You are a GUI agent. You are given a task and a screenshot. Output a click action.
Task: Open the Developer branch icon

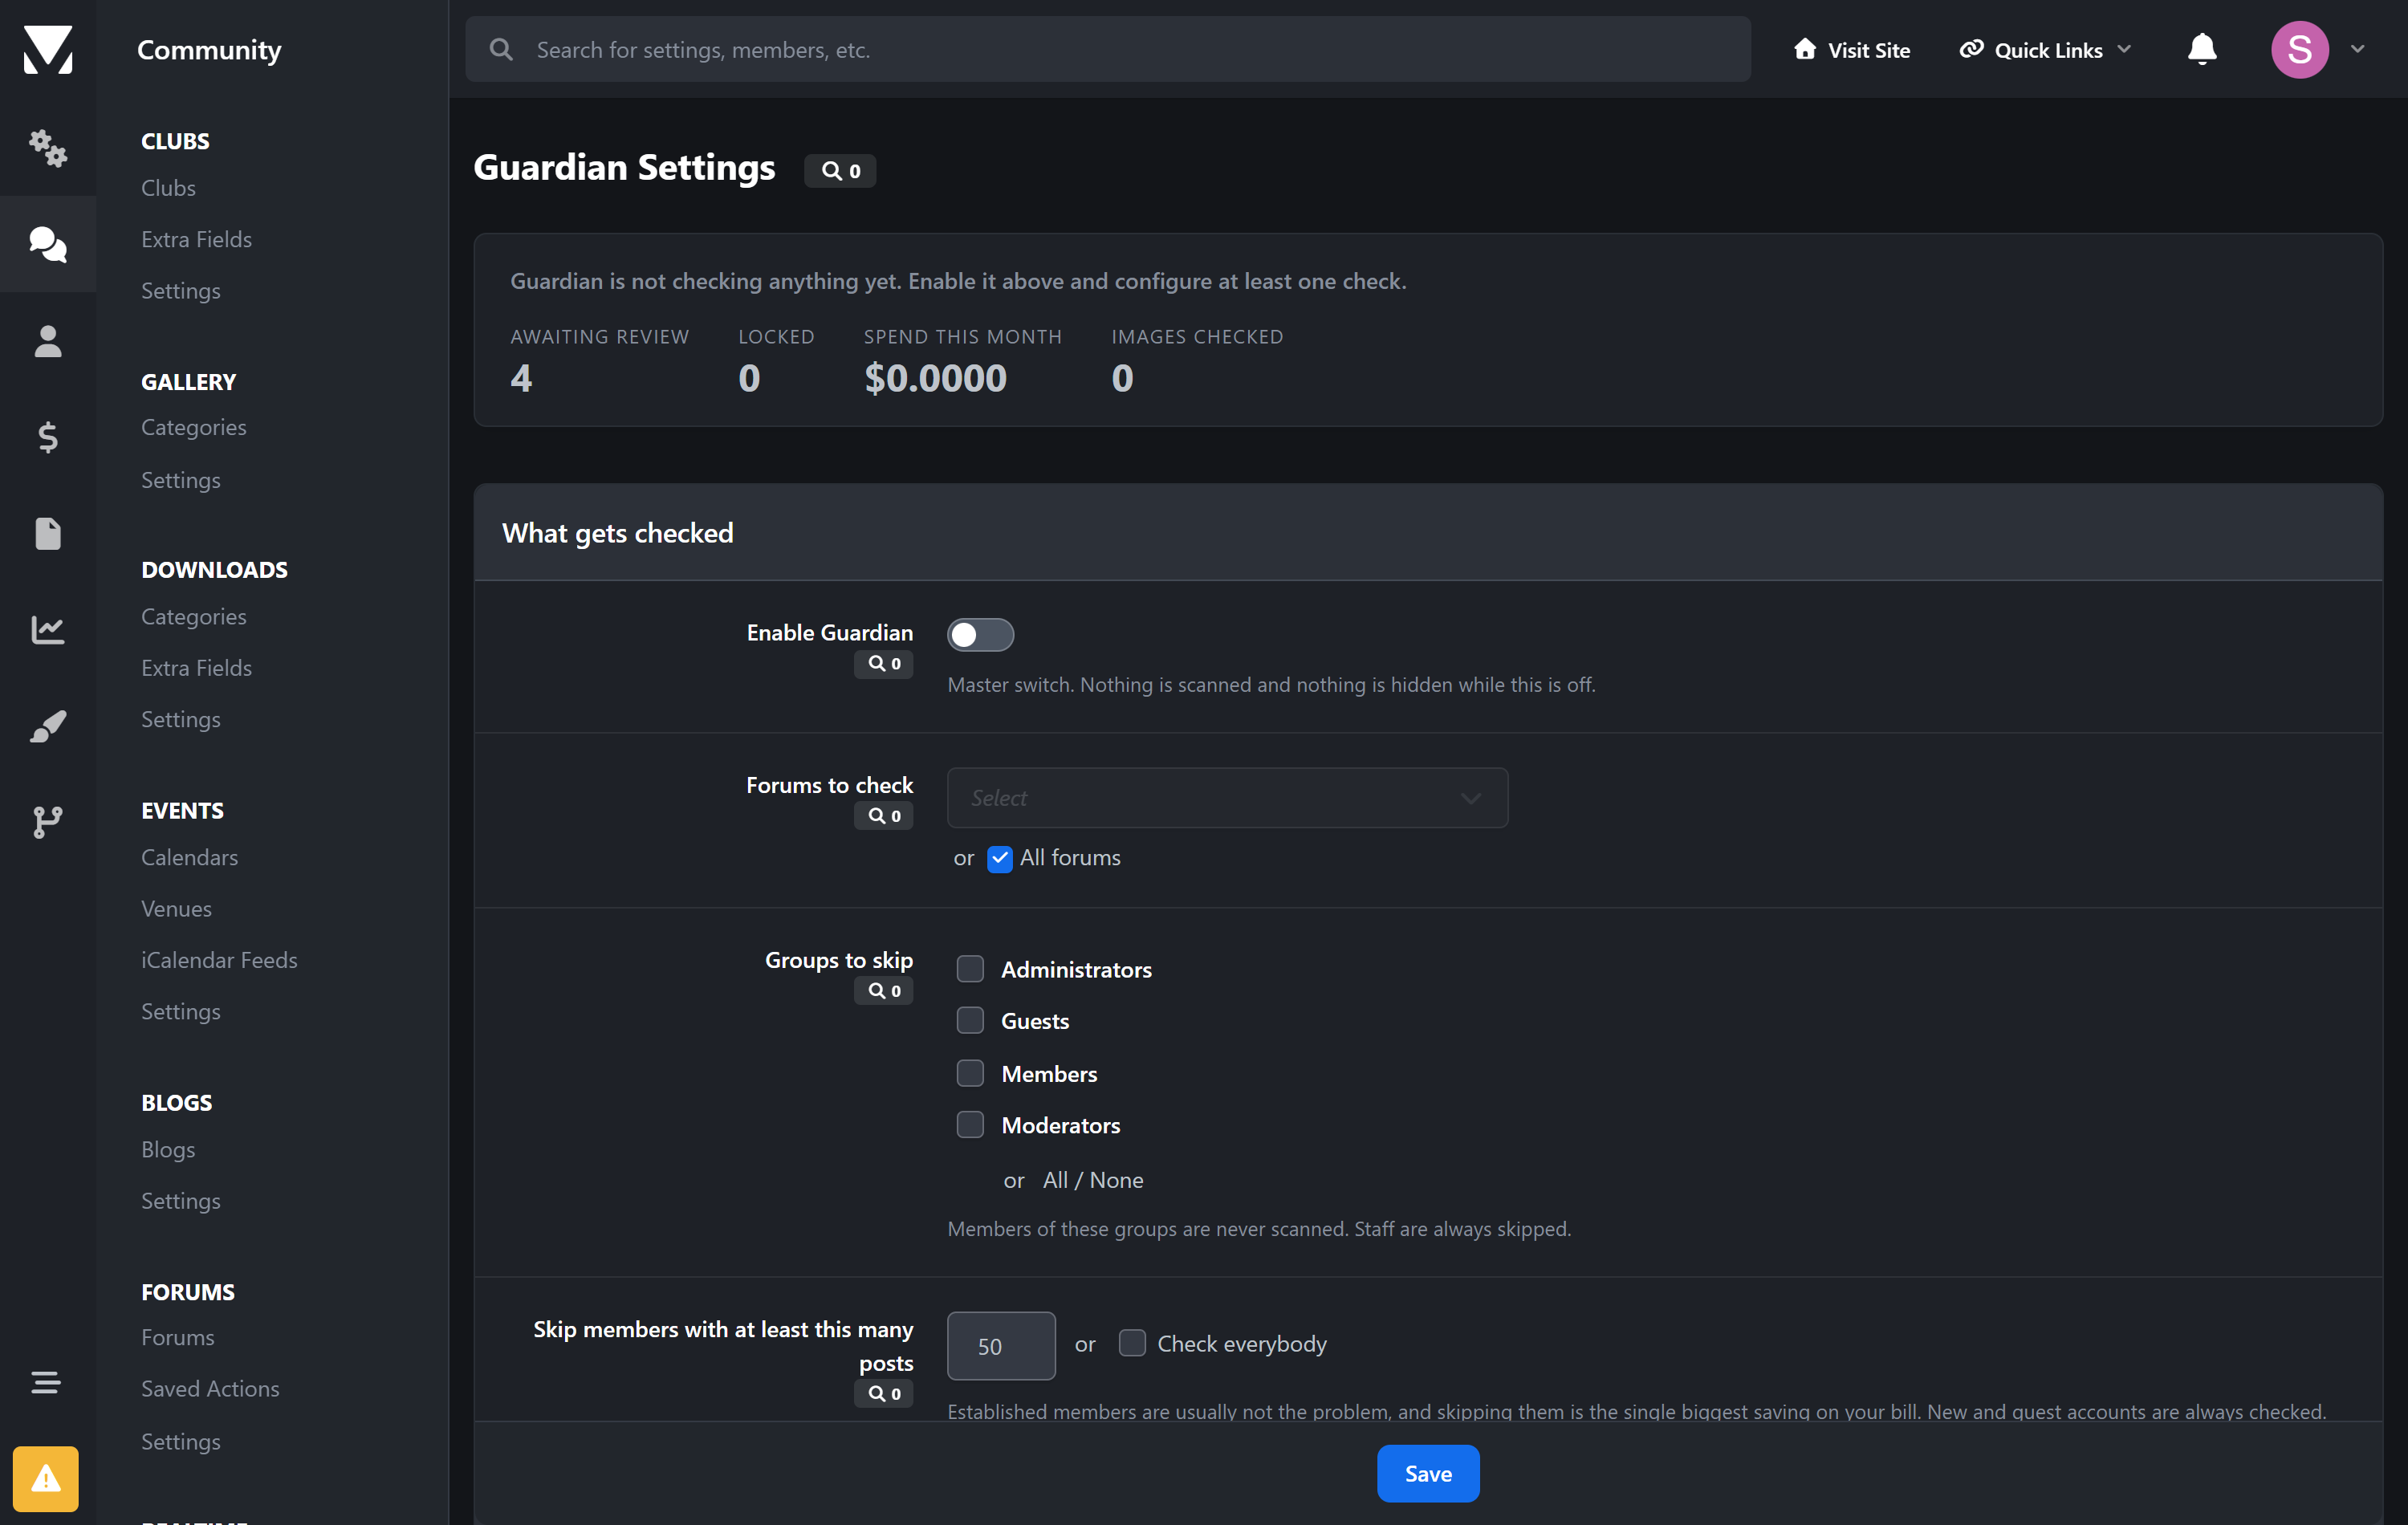(47, 822)
